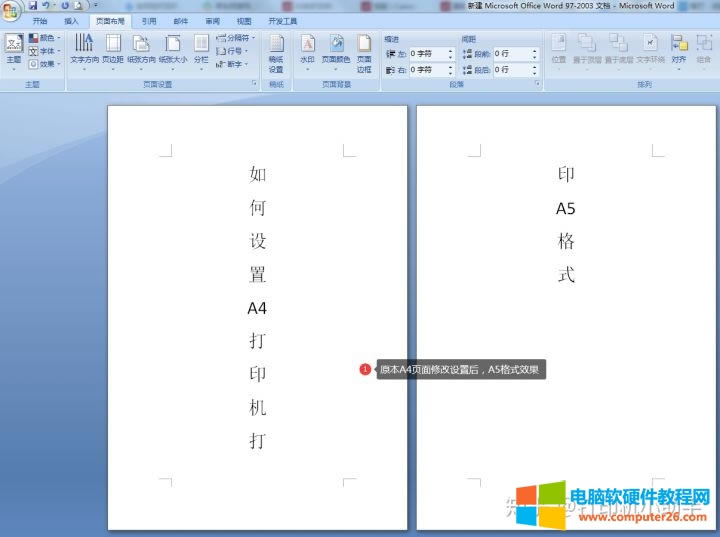
Task: Open the Orientation (纸张方向) tool
Action: coord(141,49)
